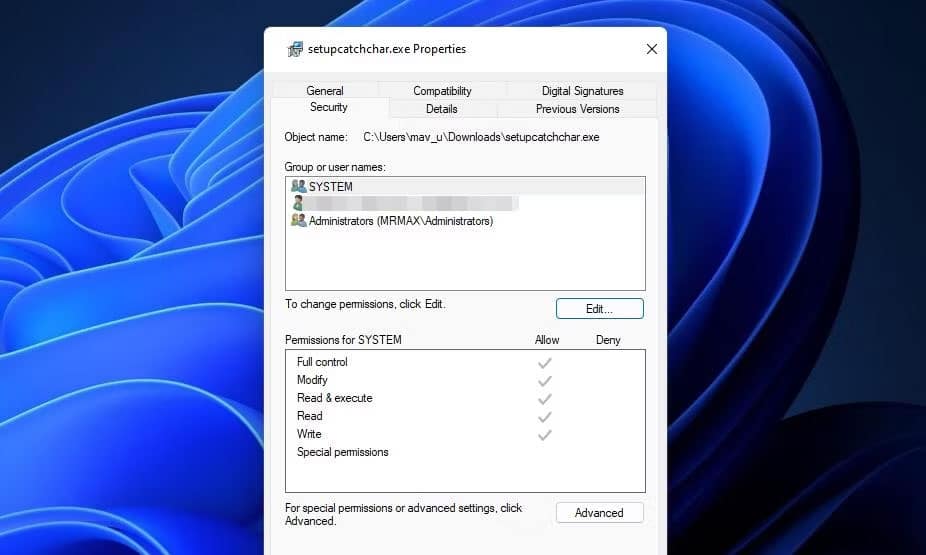
Task: Select the blurred user account icon
Action: click(x=298, y=203)
